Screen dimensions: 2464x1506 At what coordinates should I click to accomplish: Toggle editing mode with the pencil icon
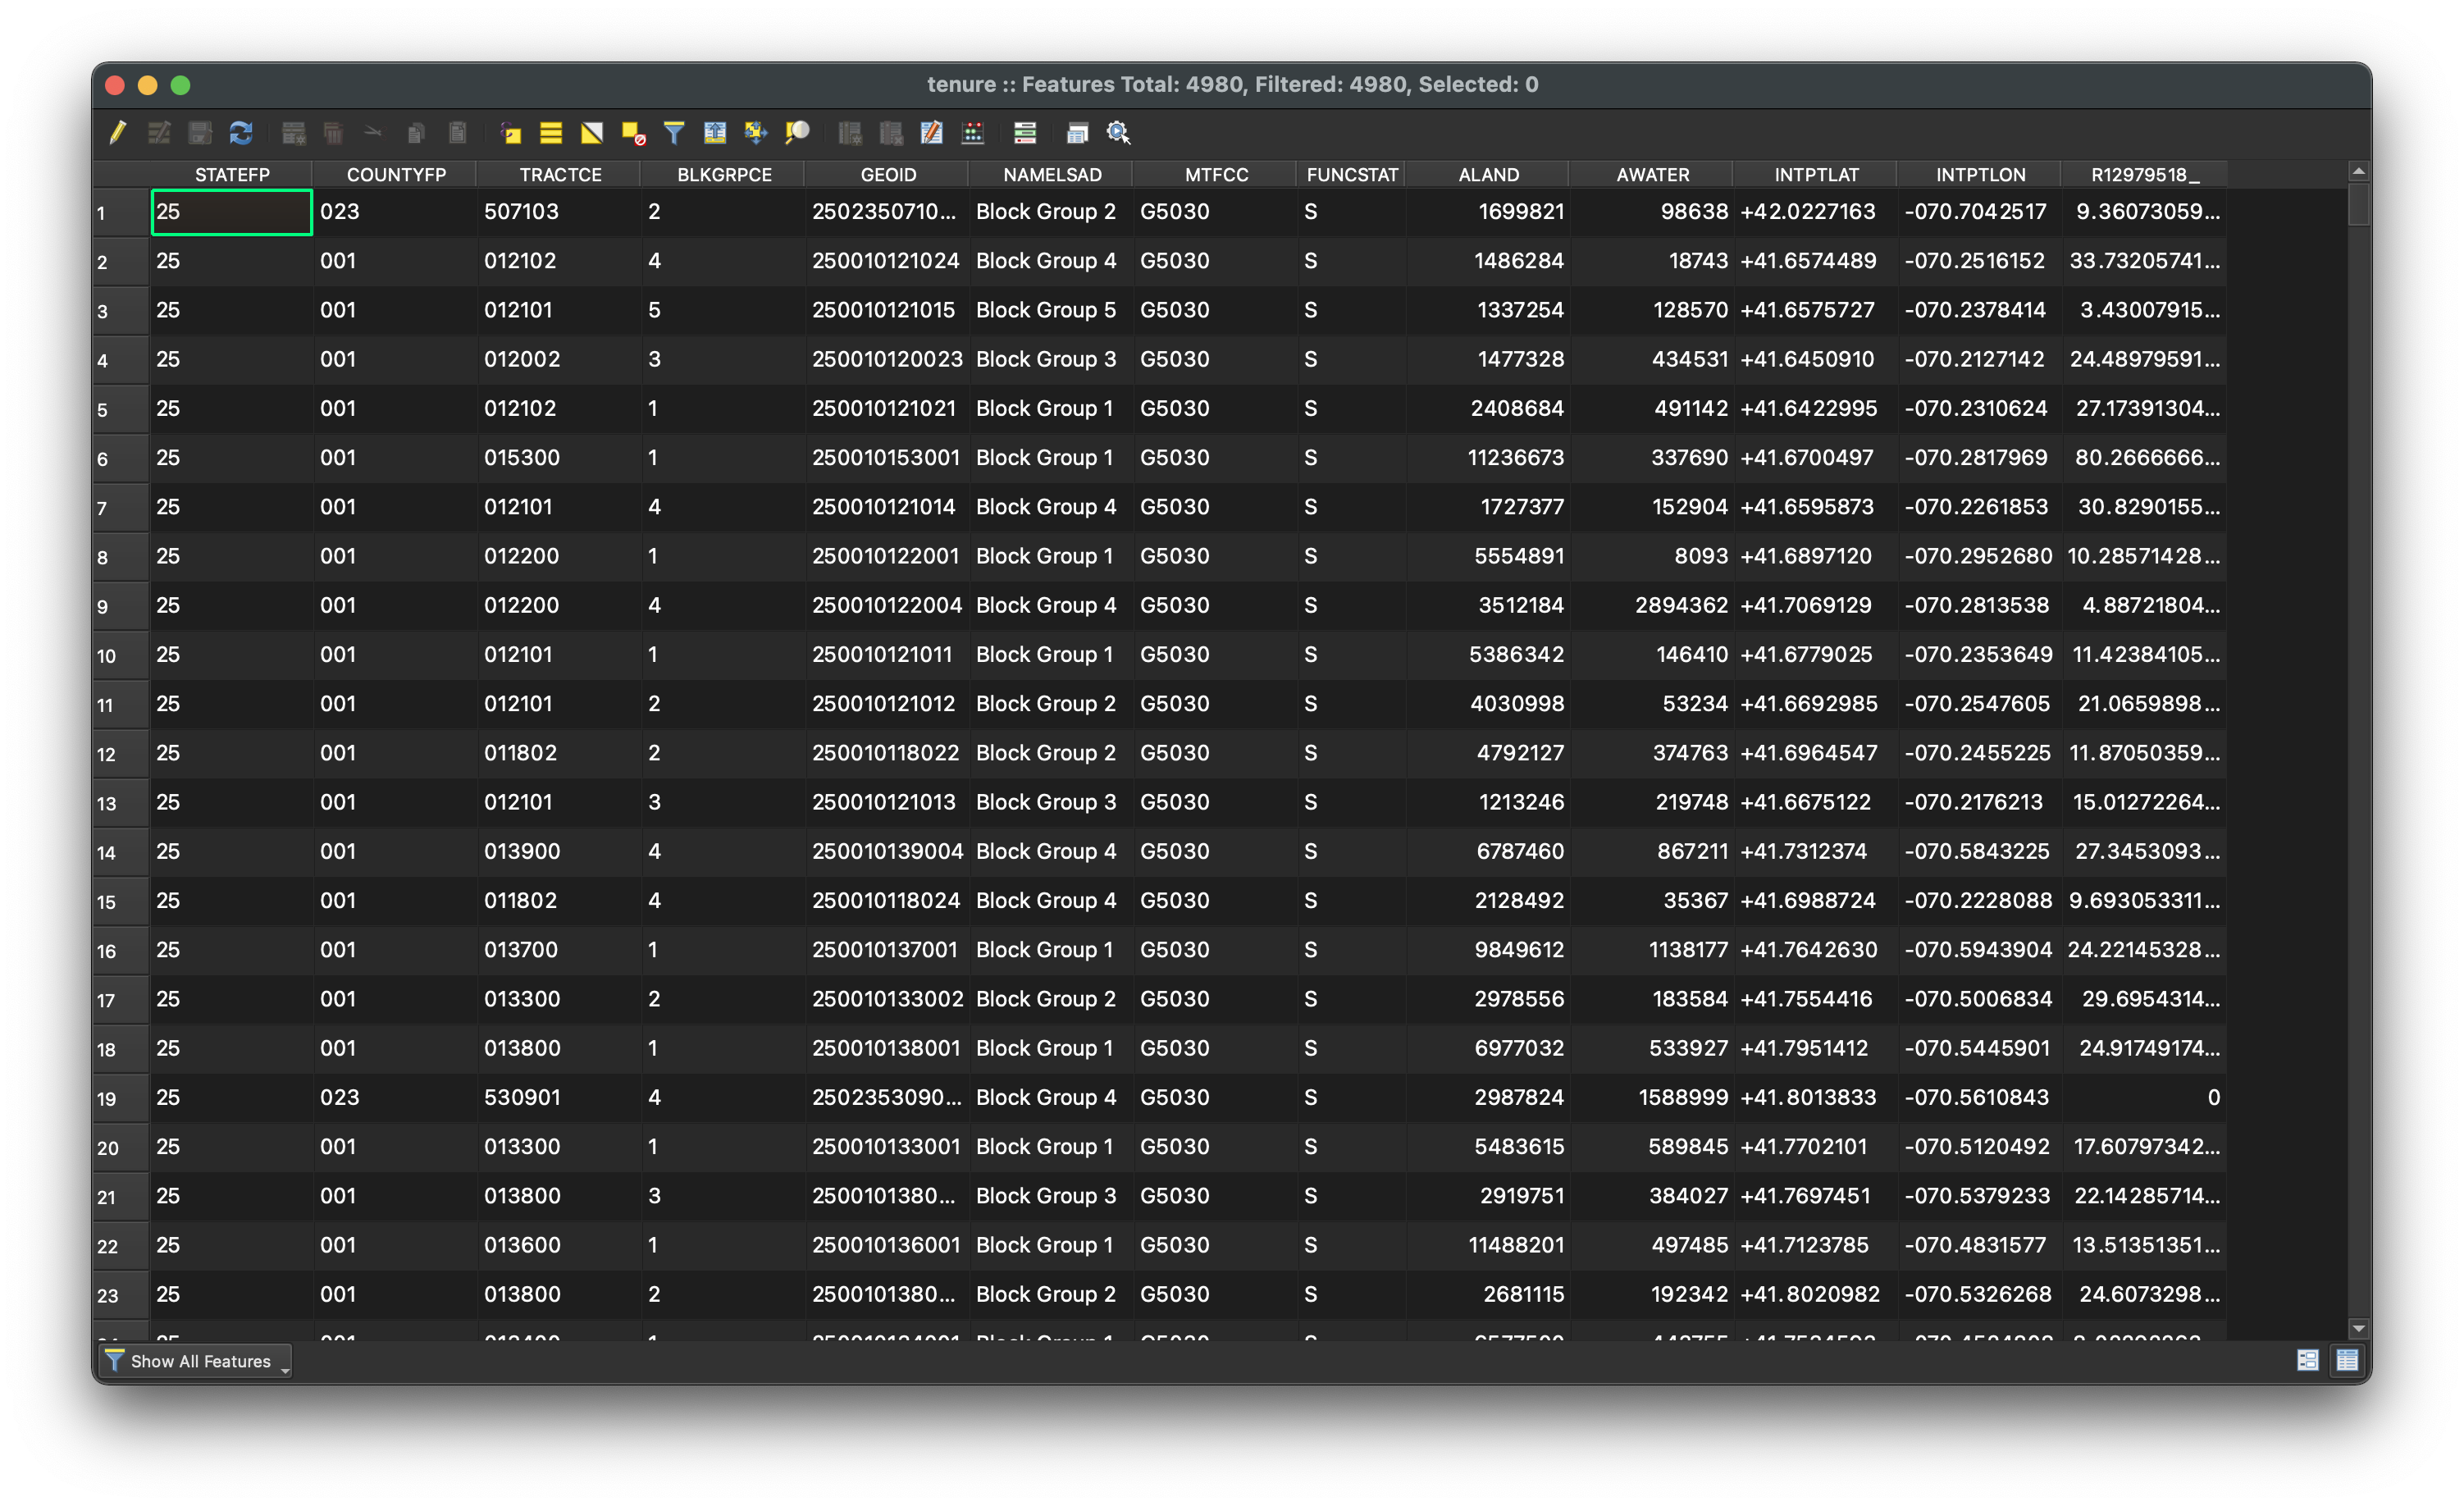pos(118,132)
